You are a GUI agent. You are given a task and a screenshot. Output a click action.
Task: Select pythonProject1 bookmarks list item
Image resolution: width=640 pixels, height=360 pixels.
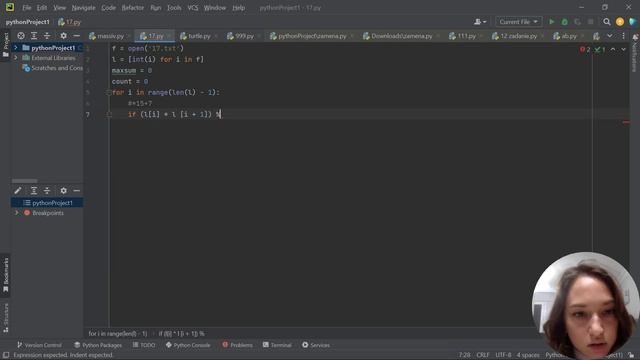click(x=47, y=203)
